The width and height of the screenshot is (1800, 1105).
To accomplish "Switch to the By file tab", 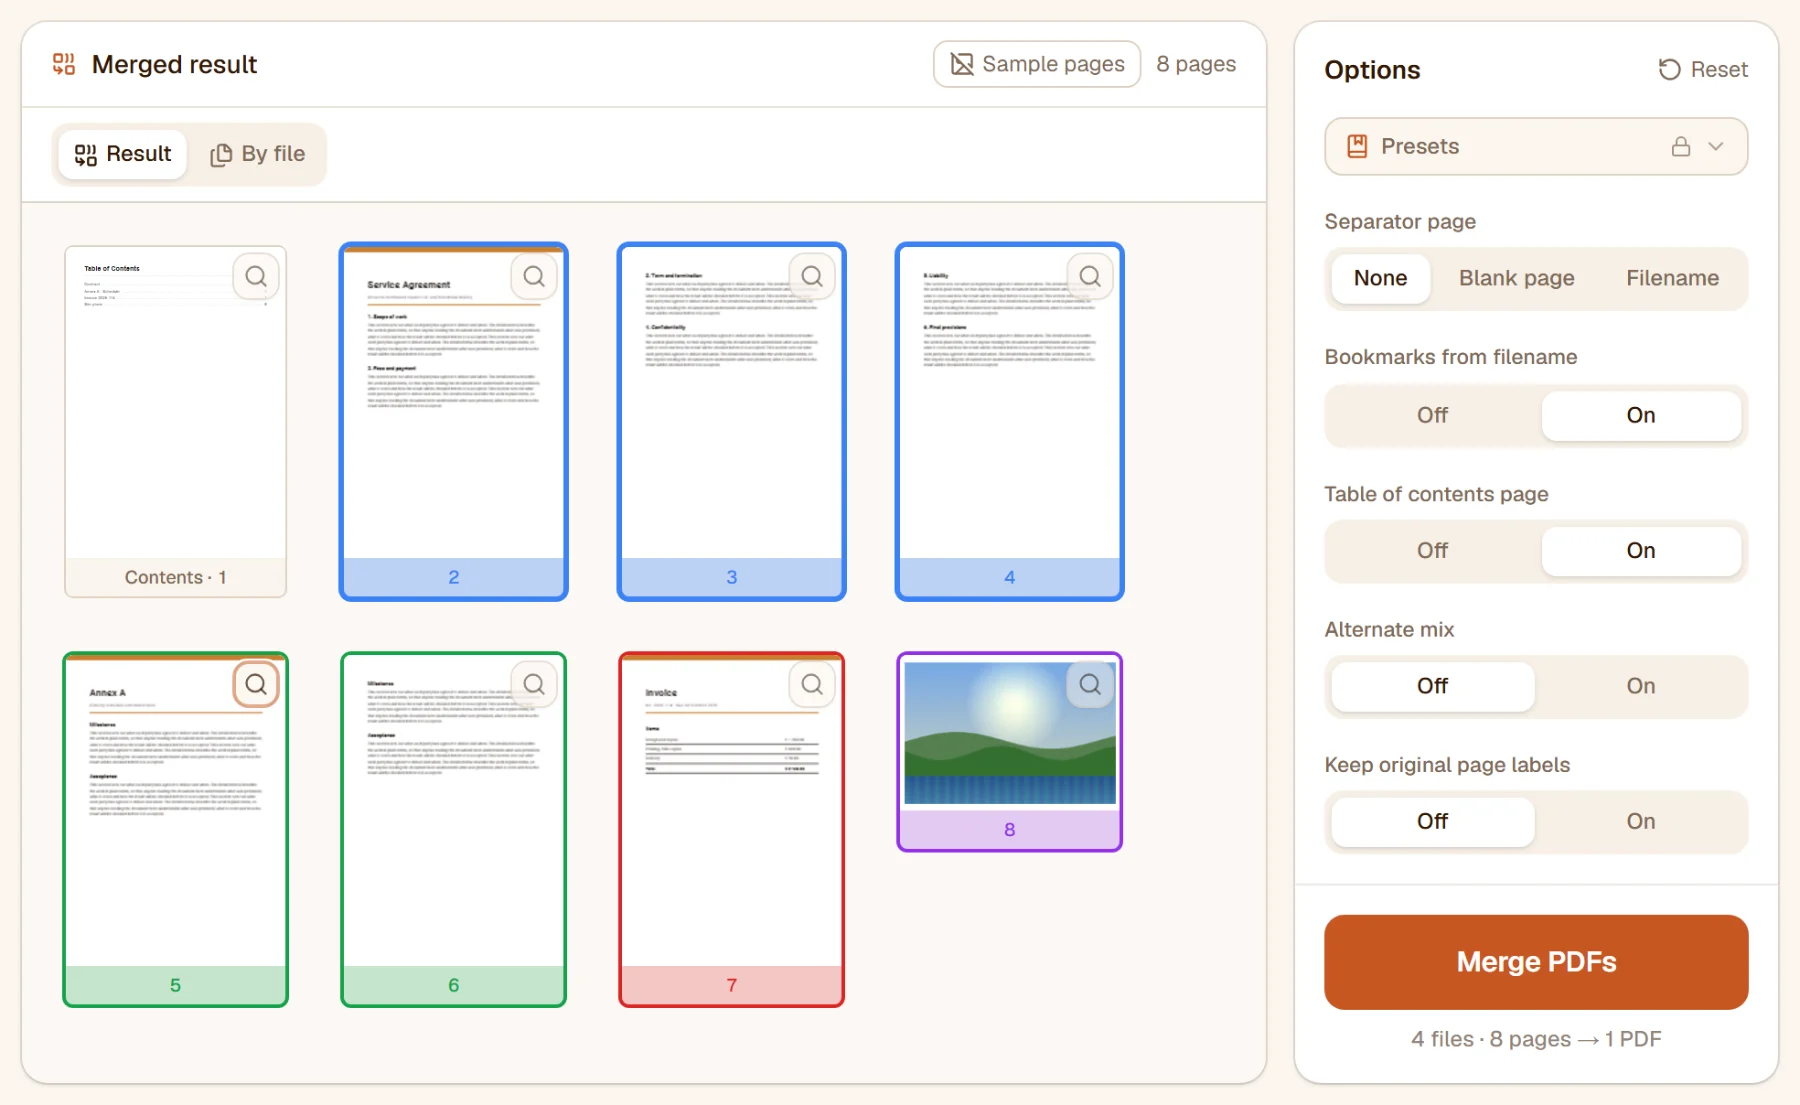I will (257, 154).
